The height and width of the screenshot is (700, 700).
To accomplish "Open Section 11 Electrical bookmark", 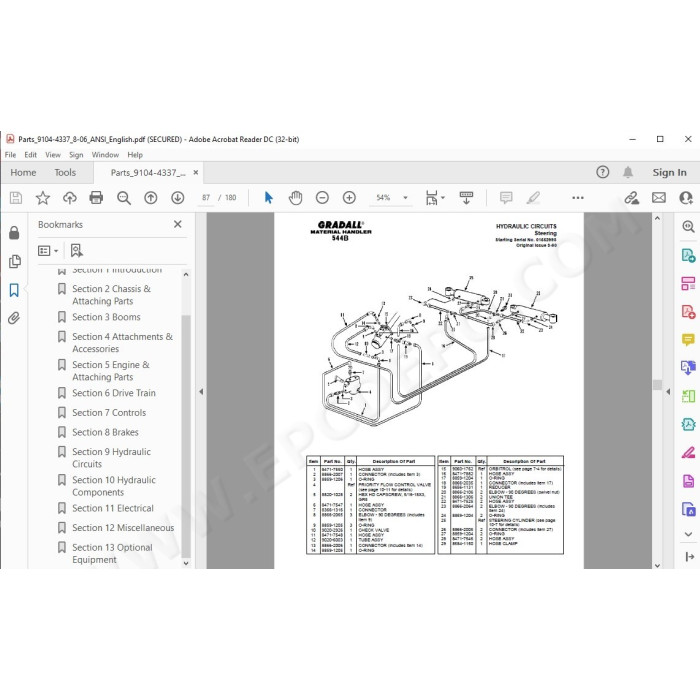I will pyautogui.click(x=113, y=508).
